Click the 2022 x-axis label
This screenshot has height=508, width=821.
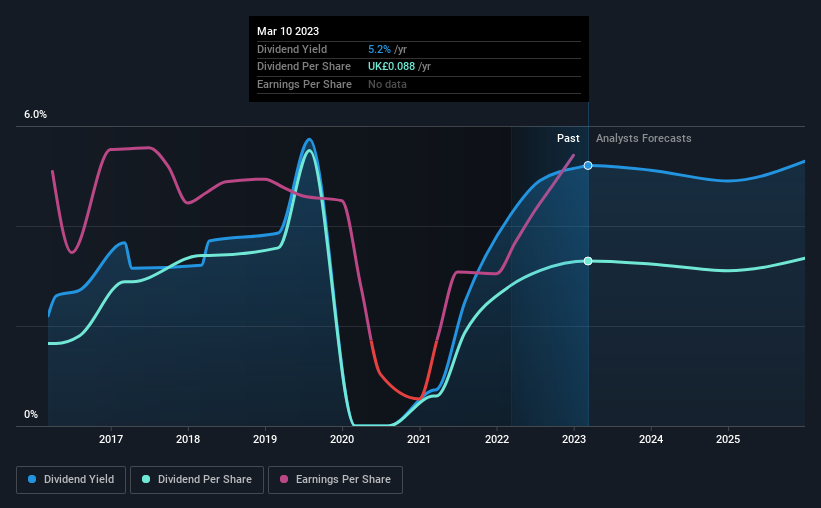(x=497, y=439)
